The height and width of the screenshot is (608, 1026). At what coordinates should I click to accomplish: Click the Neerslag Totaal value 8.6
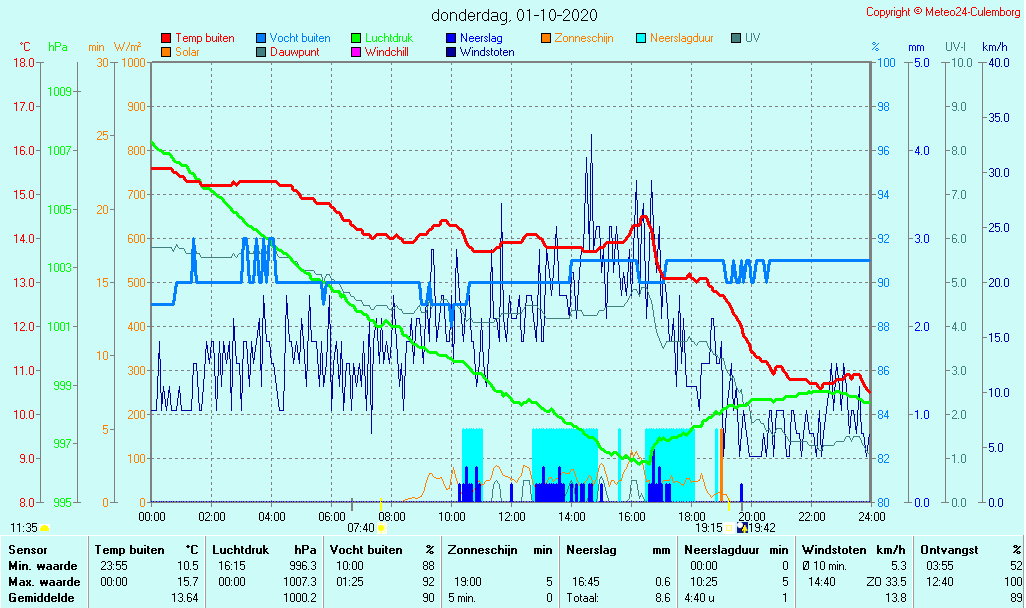pos(661,597)
